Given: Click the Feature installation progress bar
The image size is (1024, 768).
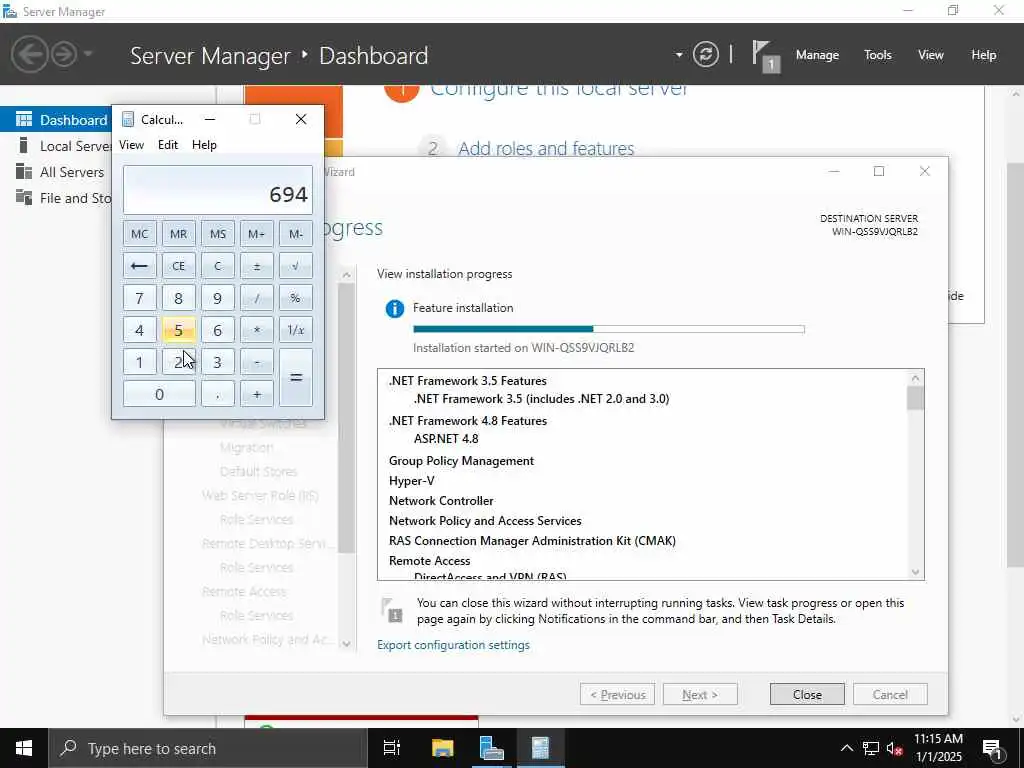Looking at the screenshot, I should point(609,329).
